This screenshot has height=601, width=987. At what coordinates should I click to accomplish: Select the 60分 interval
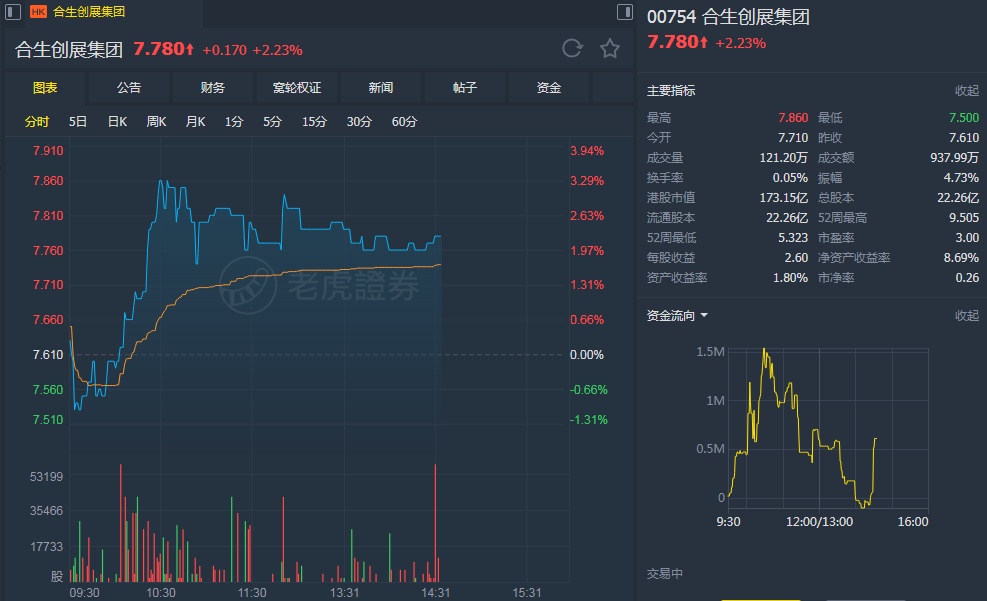click(x=404, y=121)
